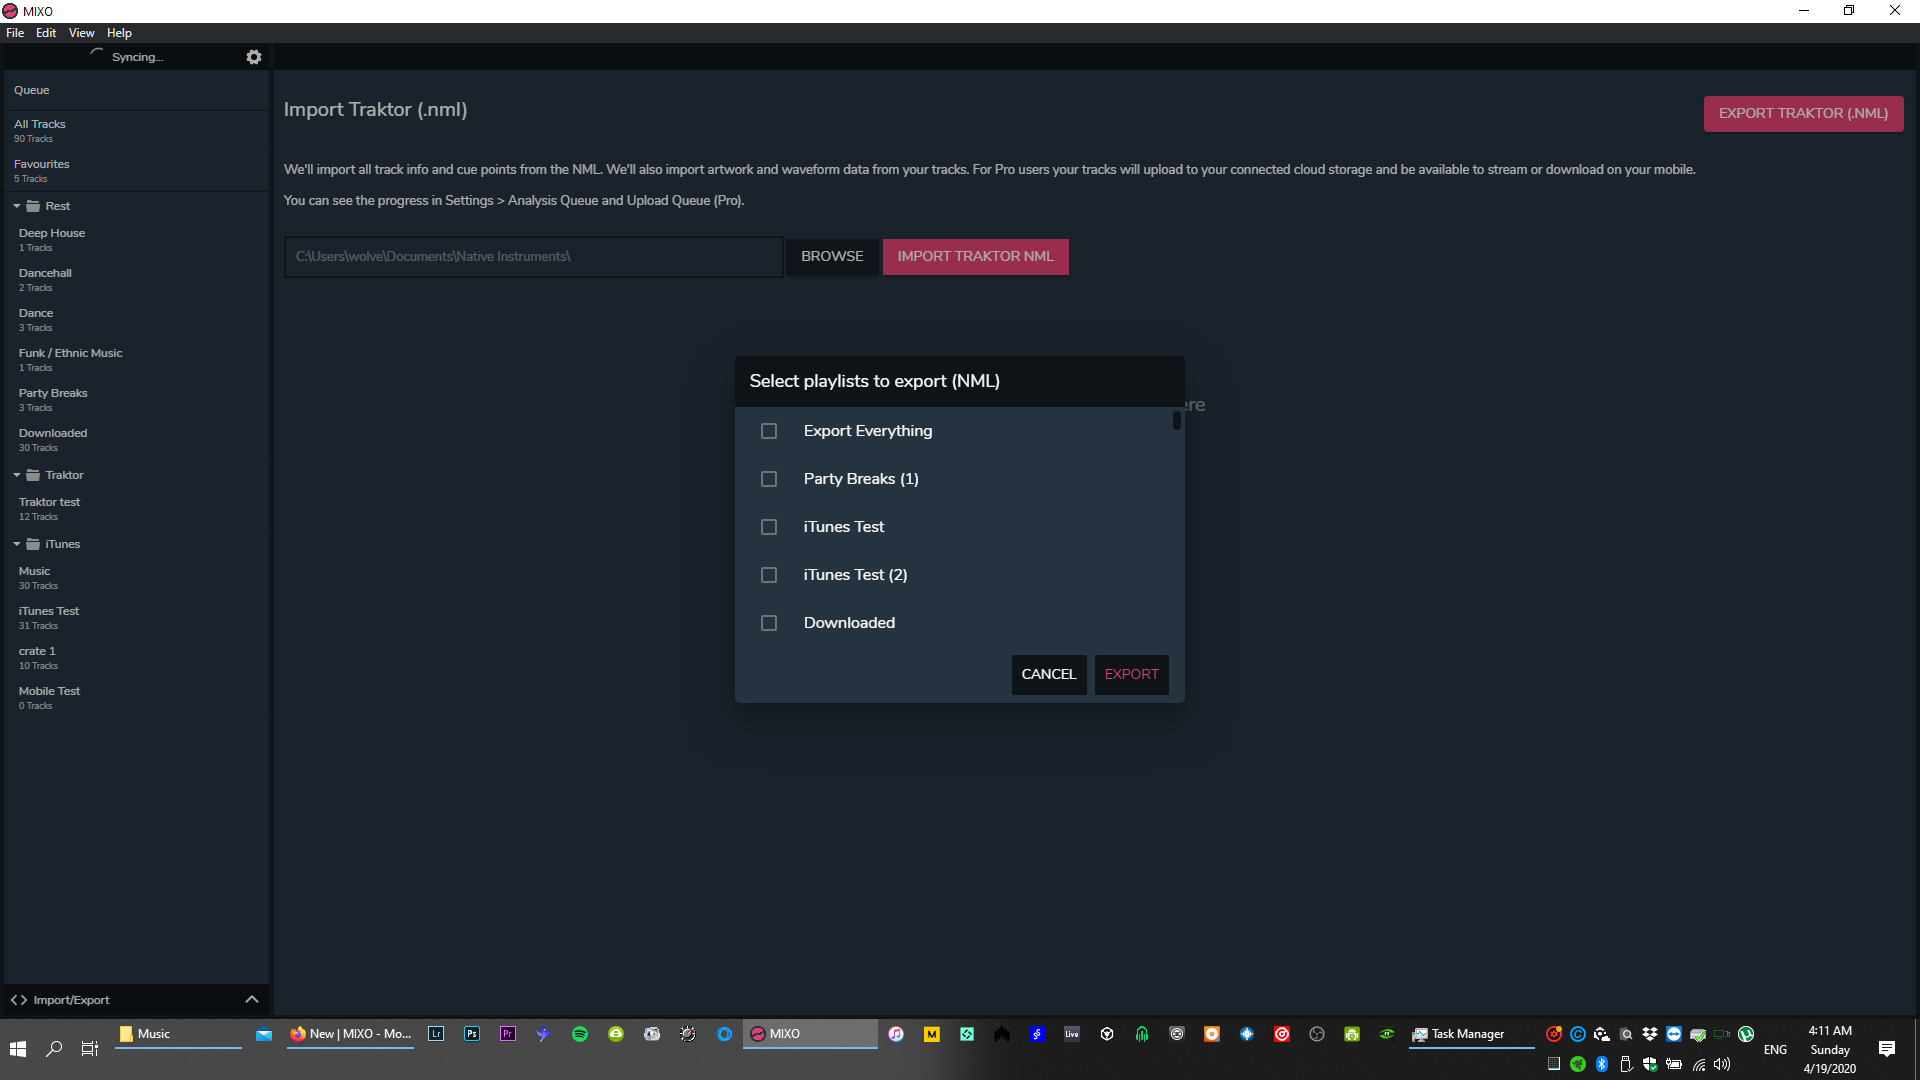Select the Dance playlist with 3 tracks
The height and width of the screenshot is (1080, 1920).
[x=137, y=320]
